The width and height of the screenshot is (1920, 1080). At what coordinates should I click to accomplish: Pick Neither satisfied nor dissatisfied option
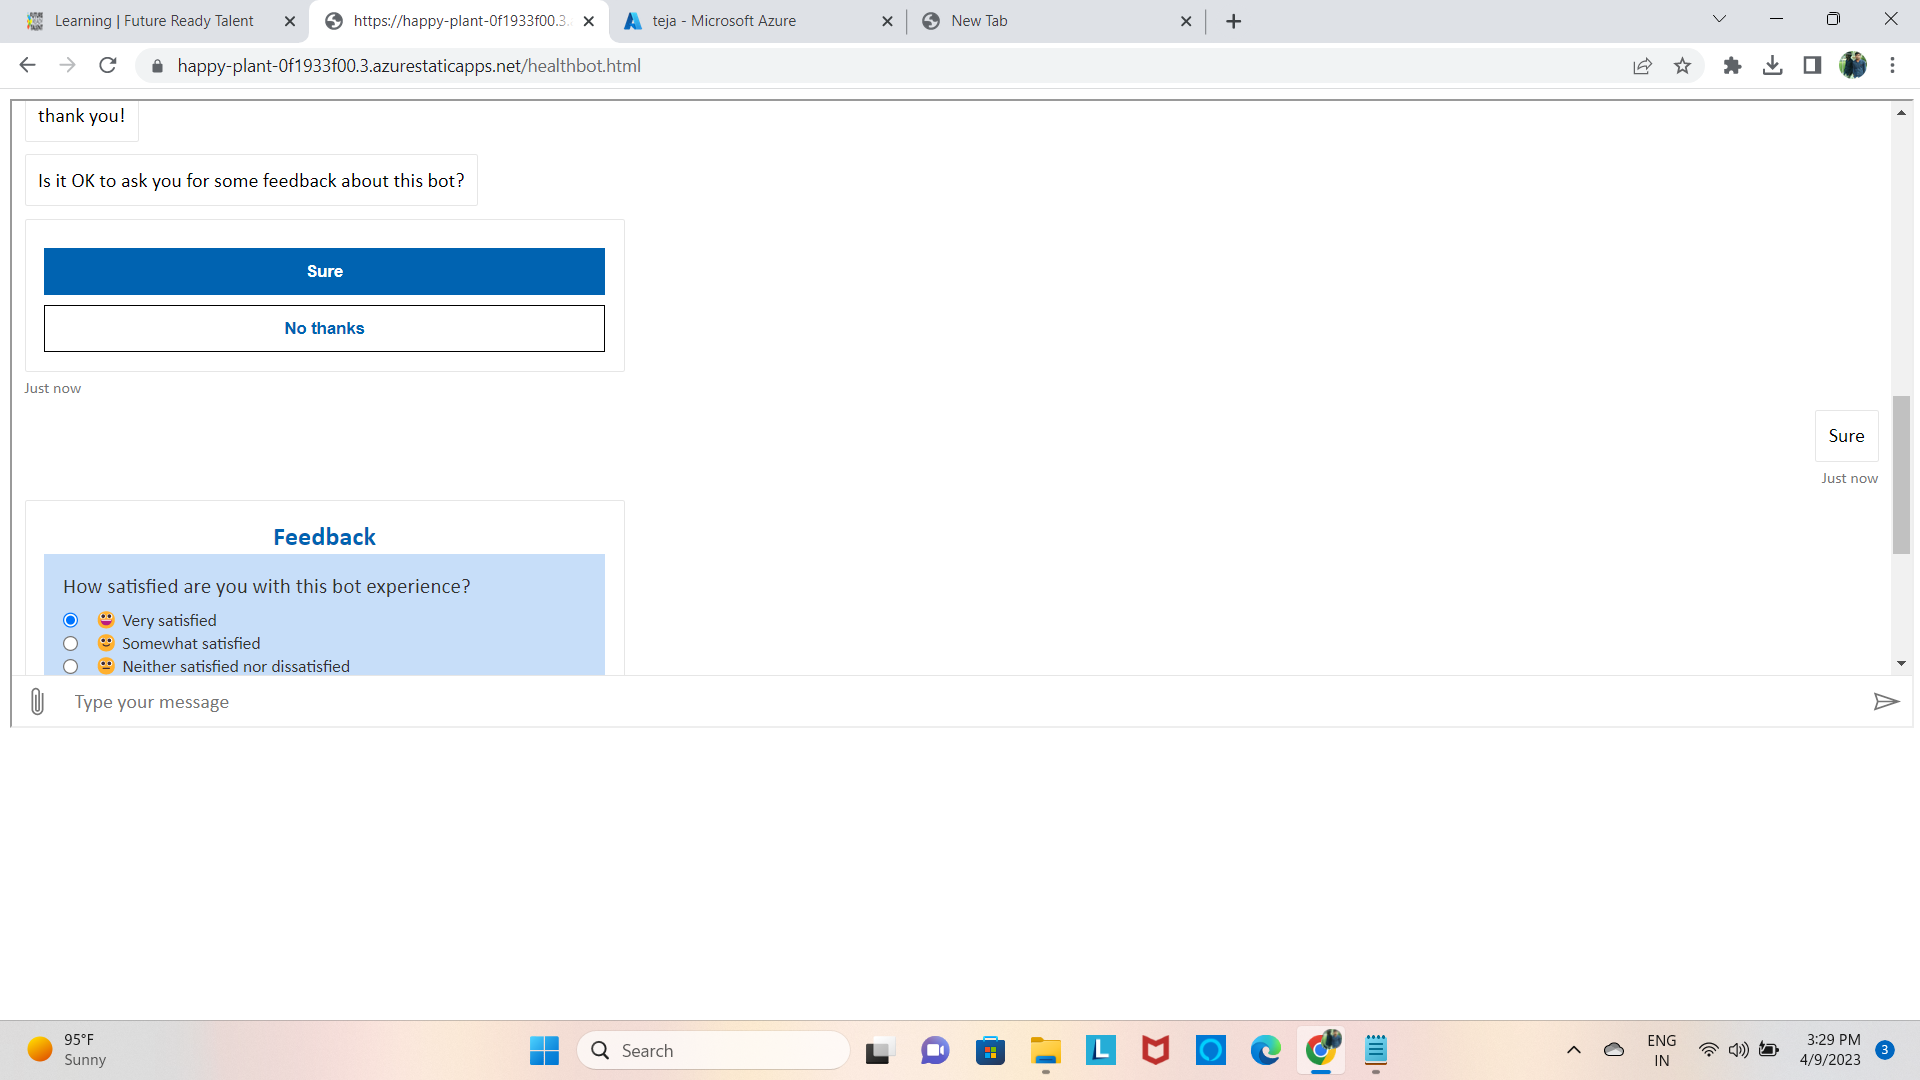[71, 666]
